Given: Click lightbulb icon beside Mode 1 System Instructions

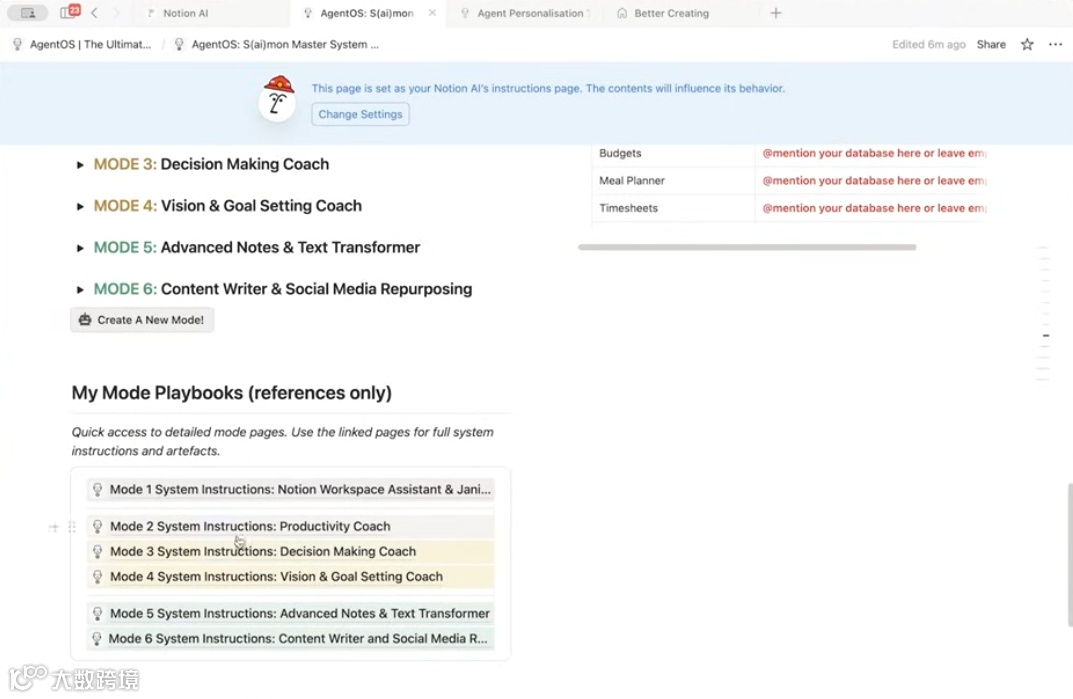Looking at the screenshot, I should coord(98,490).
